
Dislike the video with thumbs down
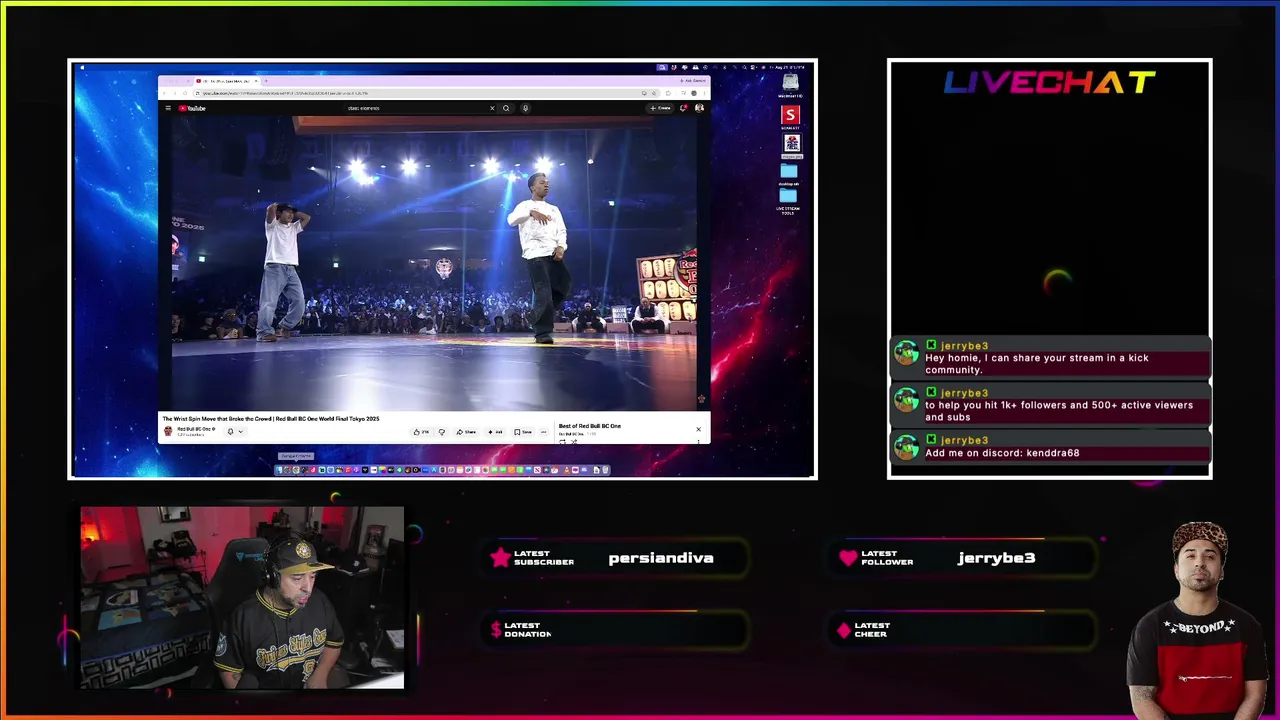442,432
